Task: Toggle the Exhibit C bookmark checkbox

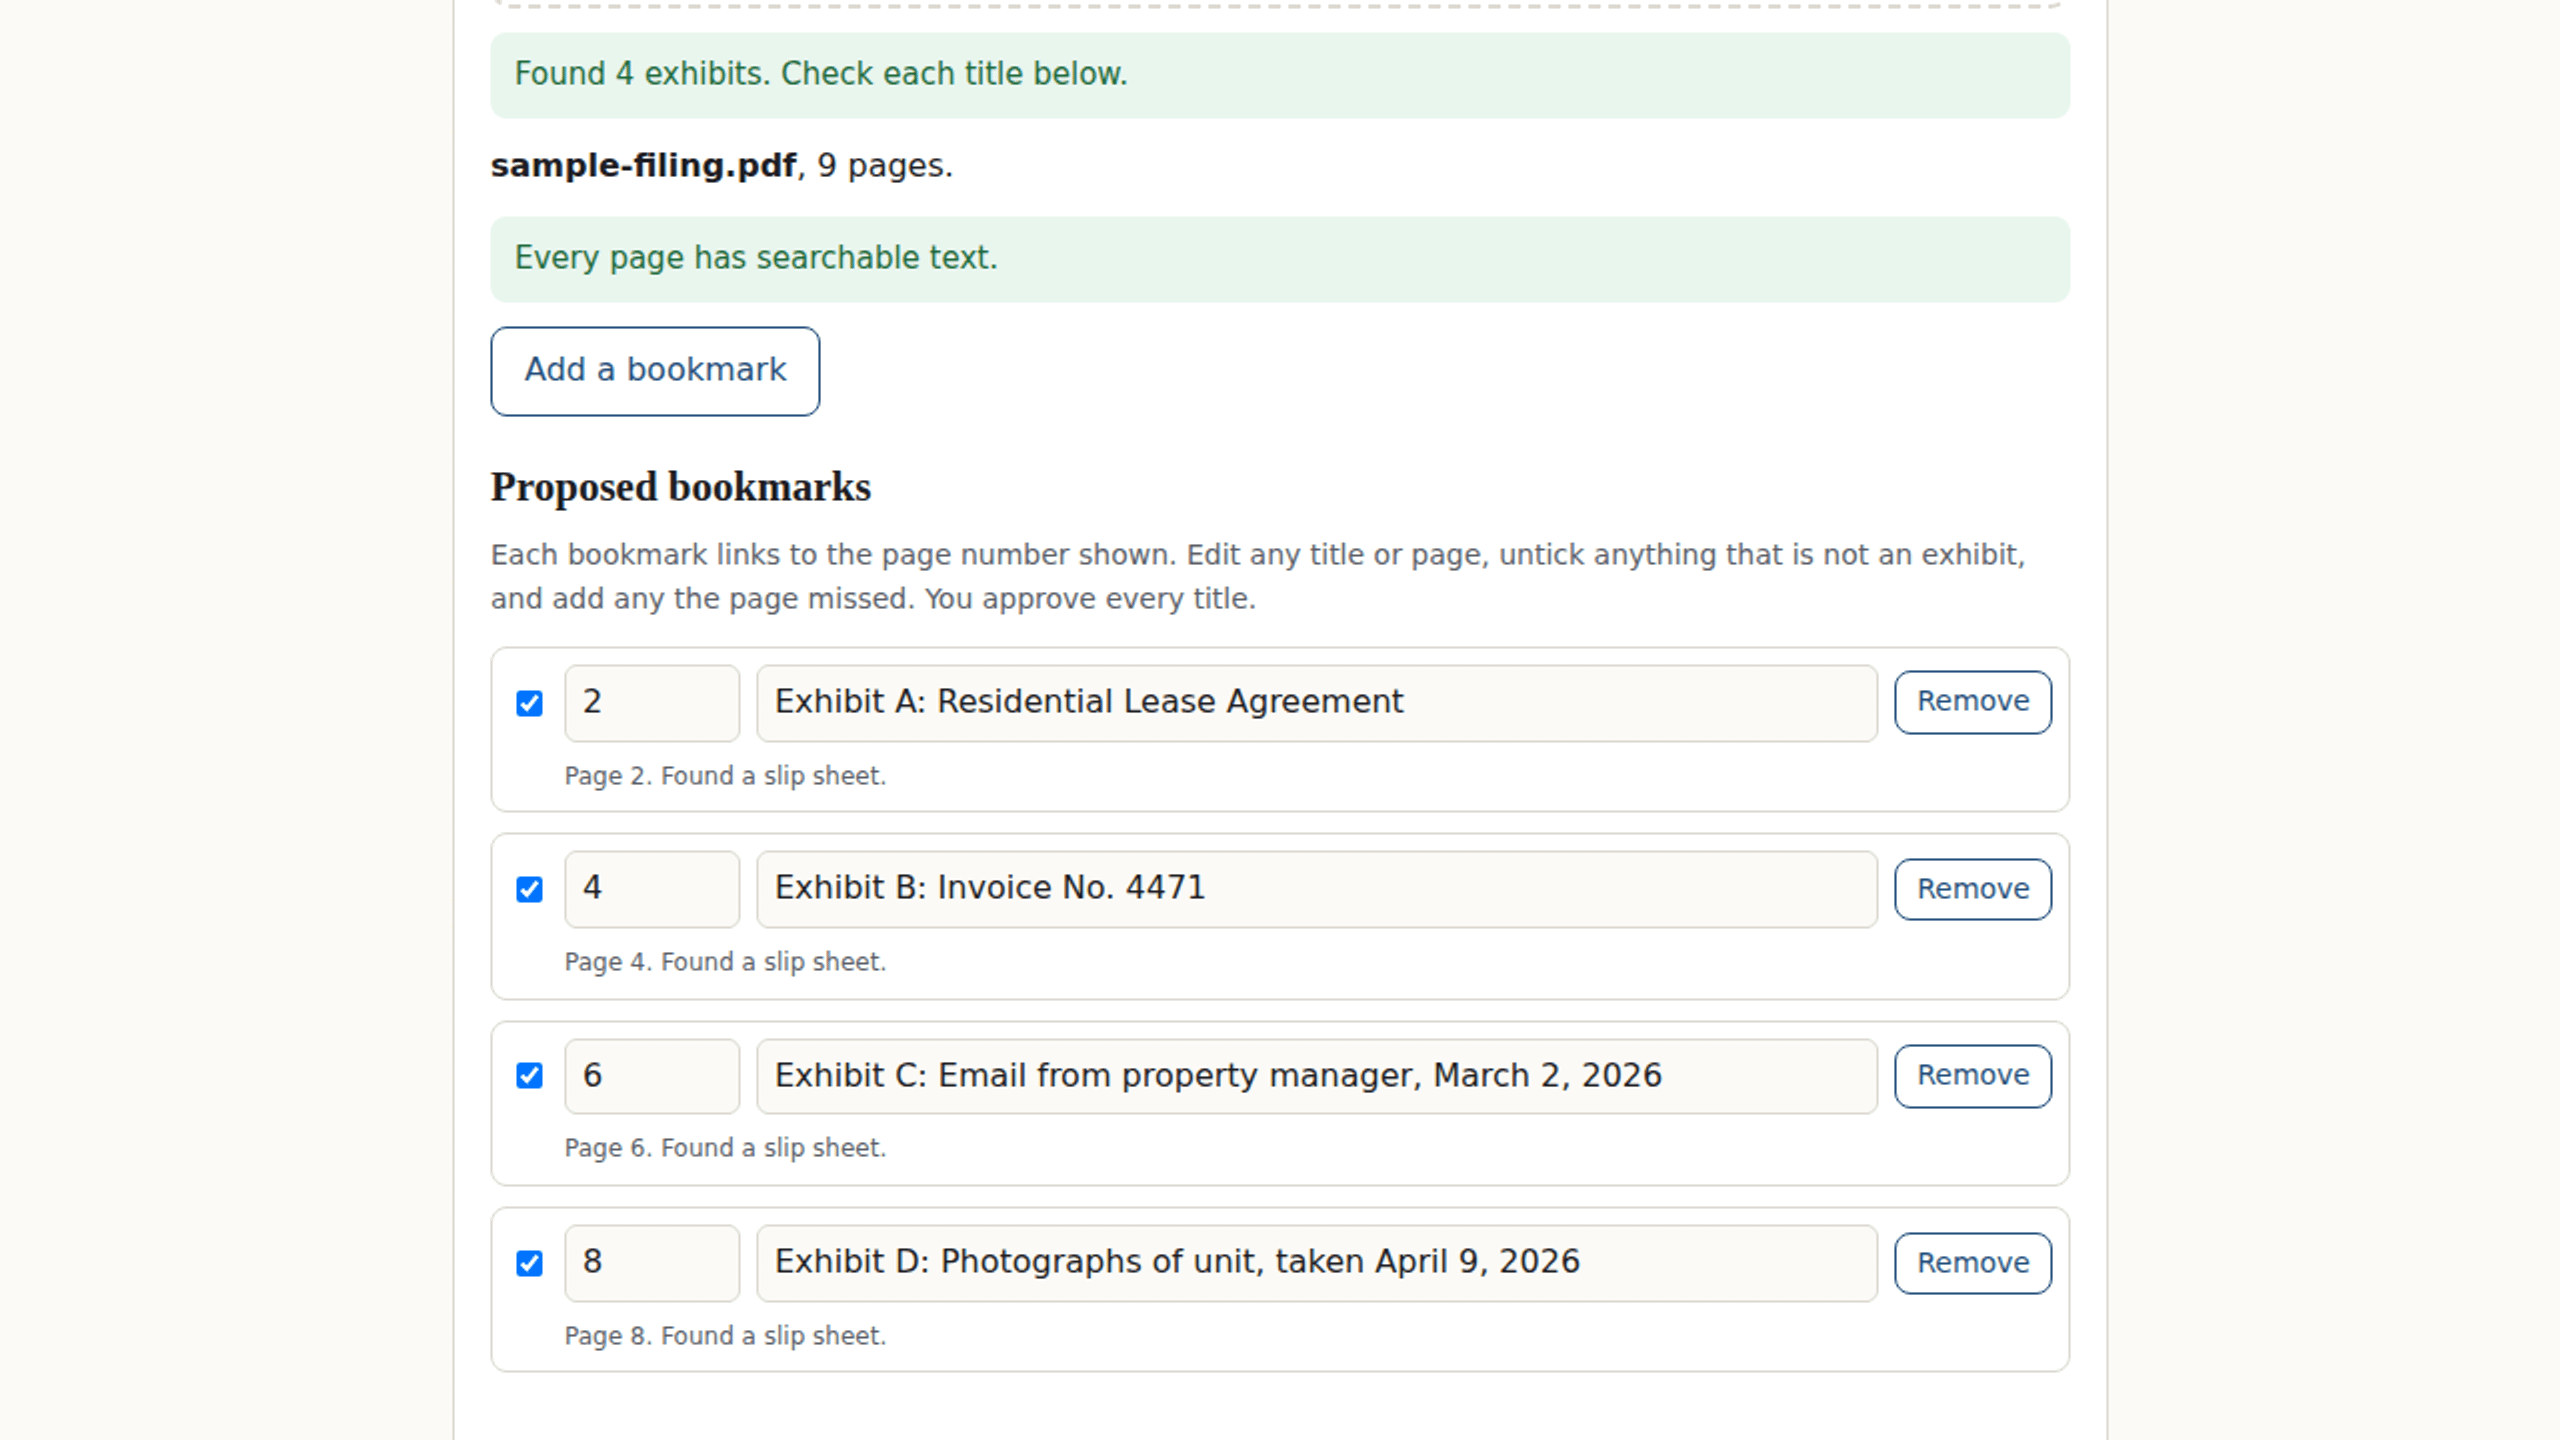Action: (529, 1075)
